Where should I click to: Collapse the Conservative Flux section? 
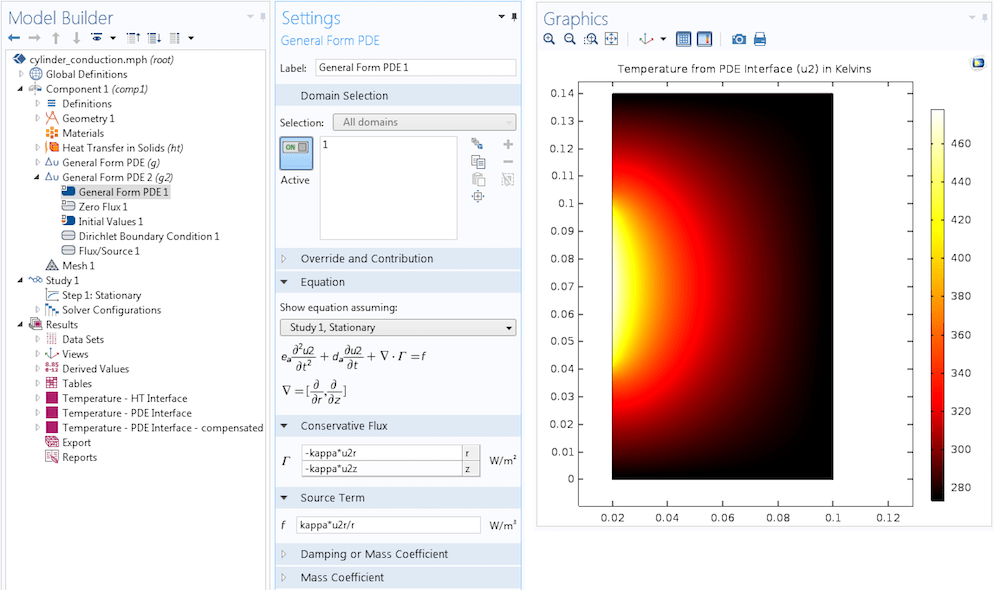(284, 425)
